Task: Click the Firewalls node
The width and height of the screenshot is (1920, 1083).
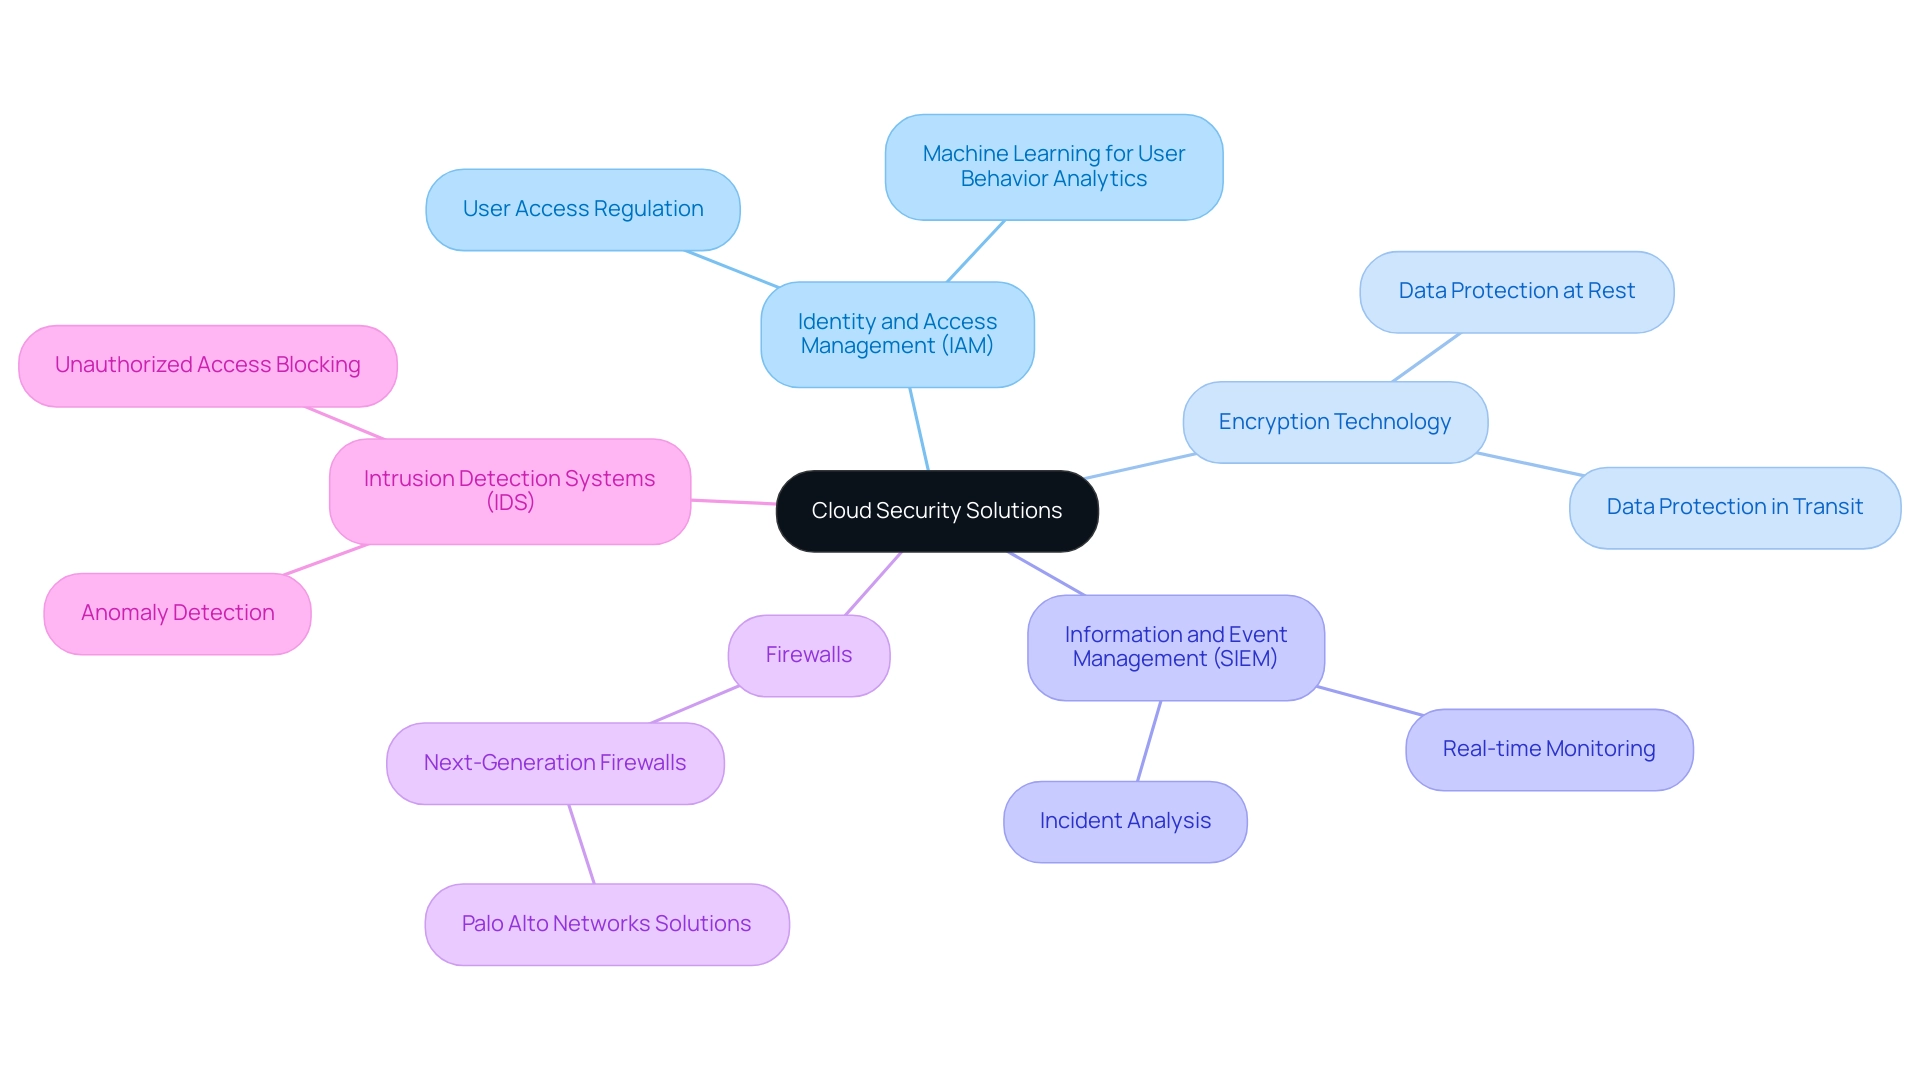Action: pyautogui.click(x=808, y=654)
